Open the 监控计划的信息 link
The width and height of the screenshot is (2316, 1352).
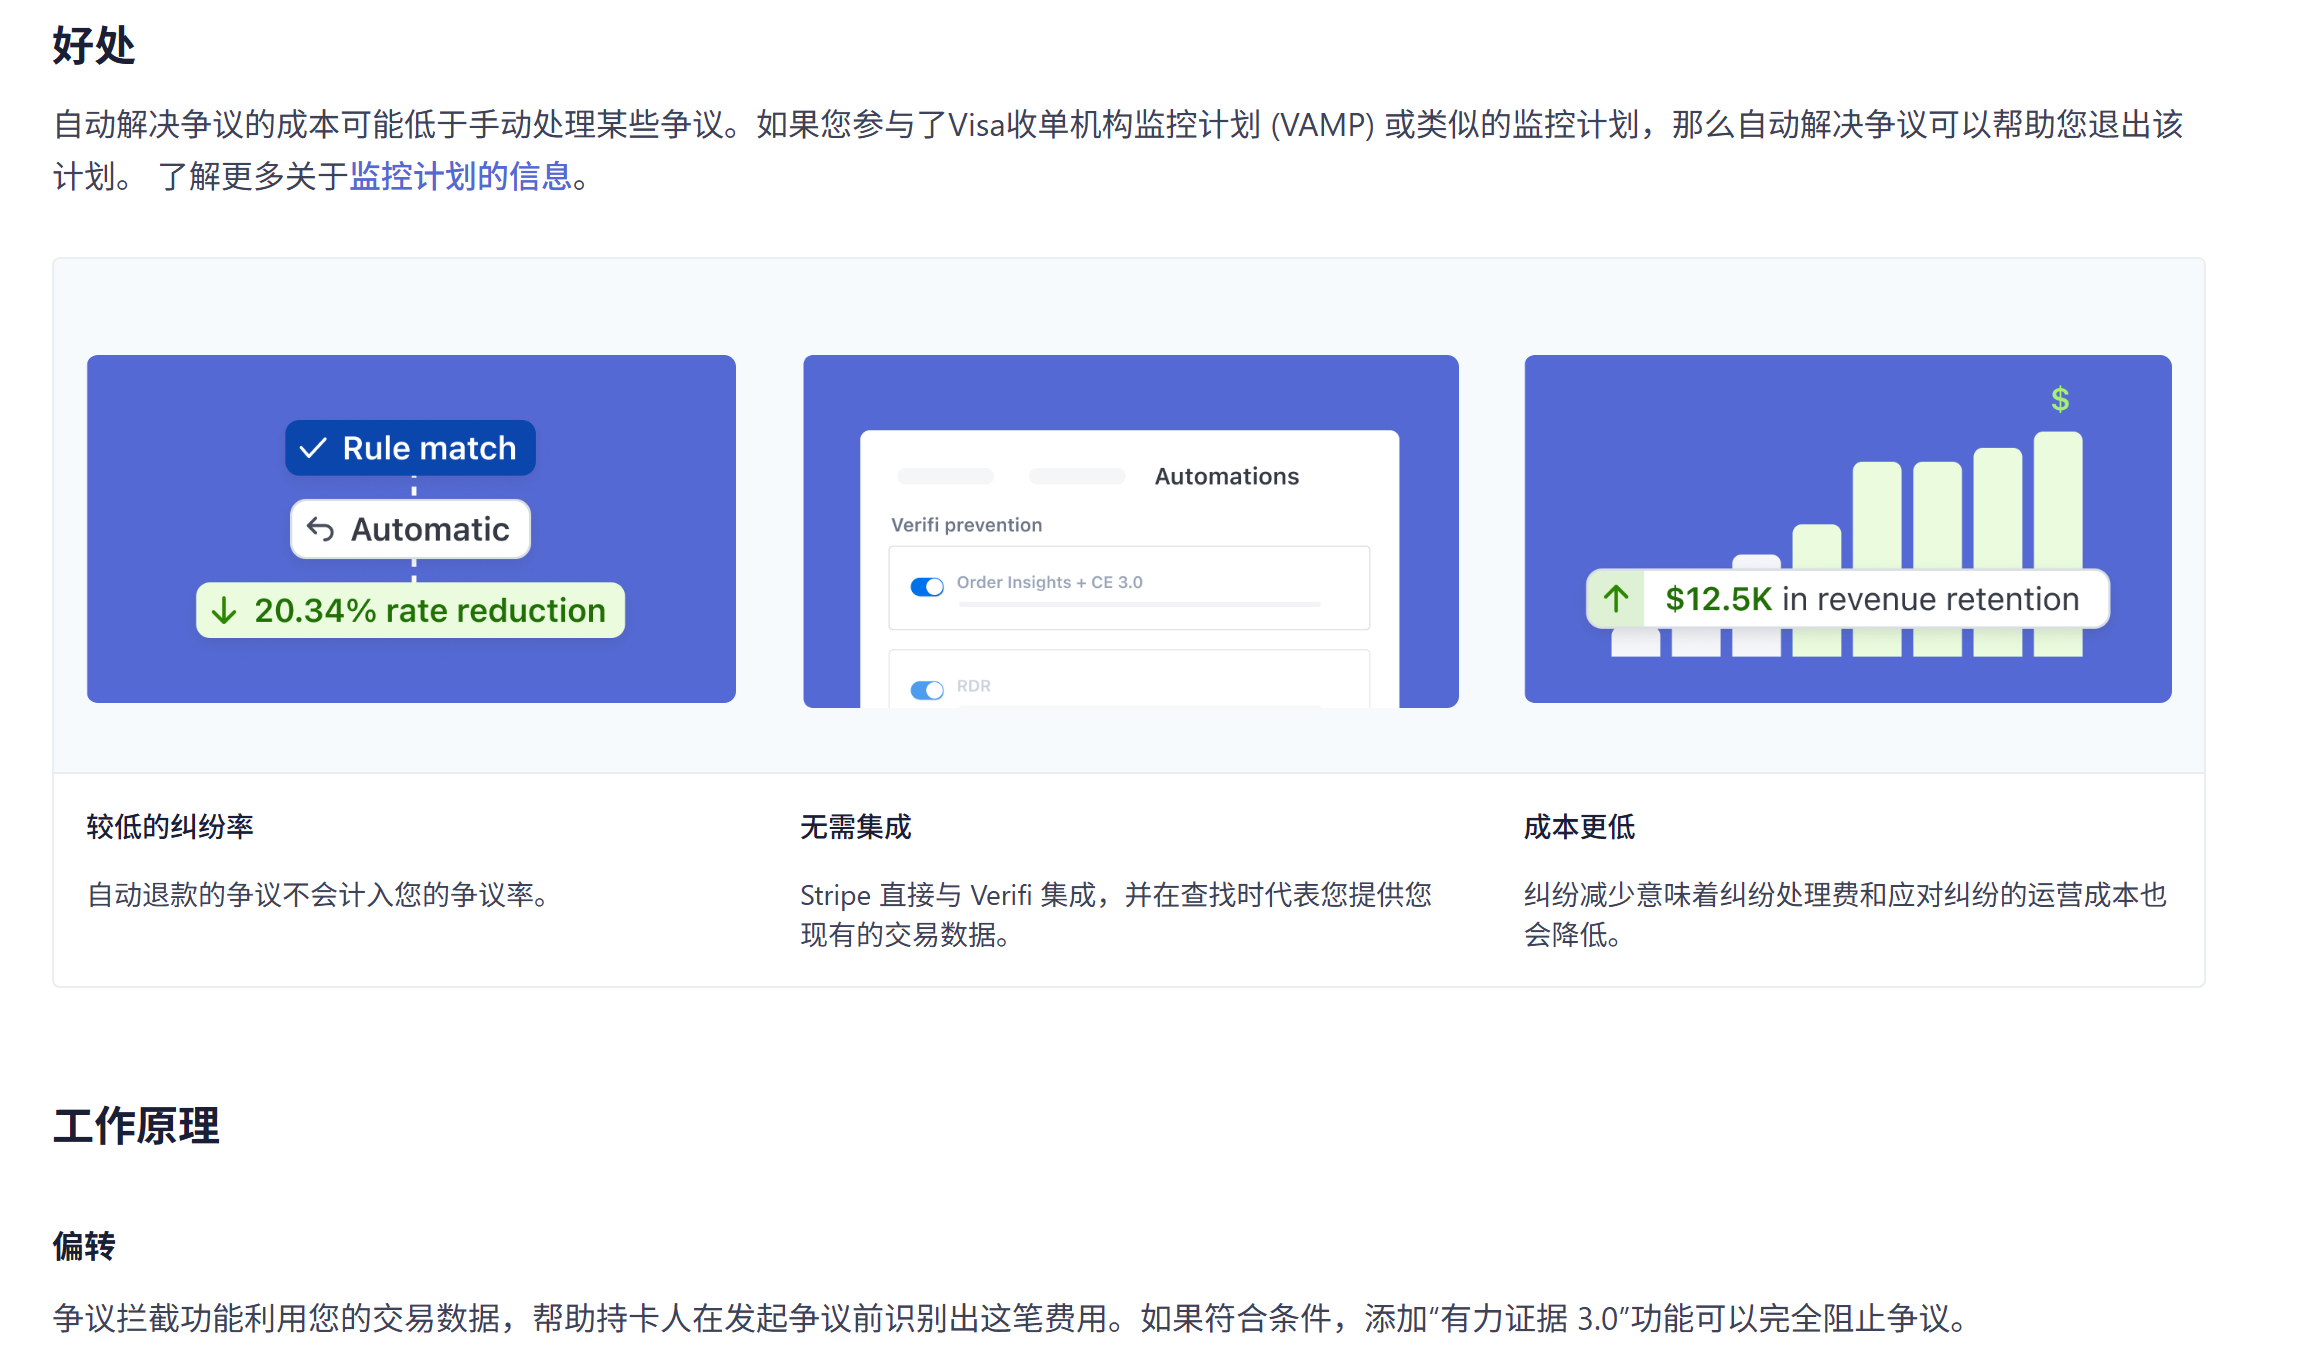pyautogui.click(x=460, y=177)
